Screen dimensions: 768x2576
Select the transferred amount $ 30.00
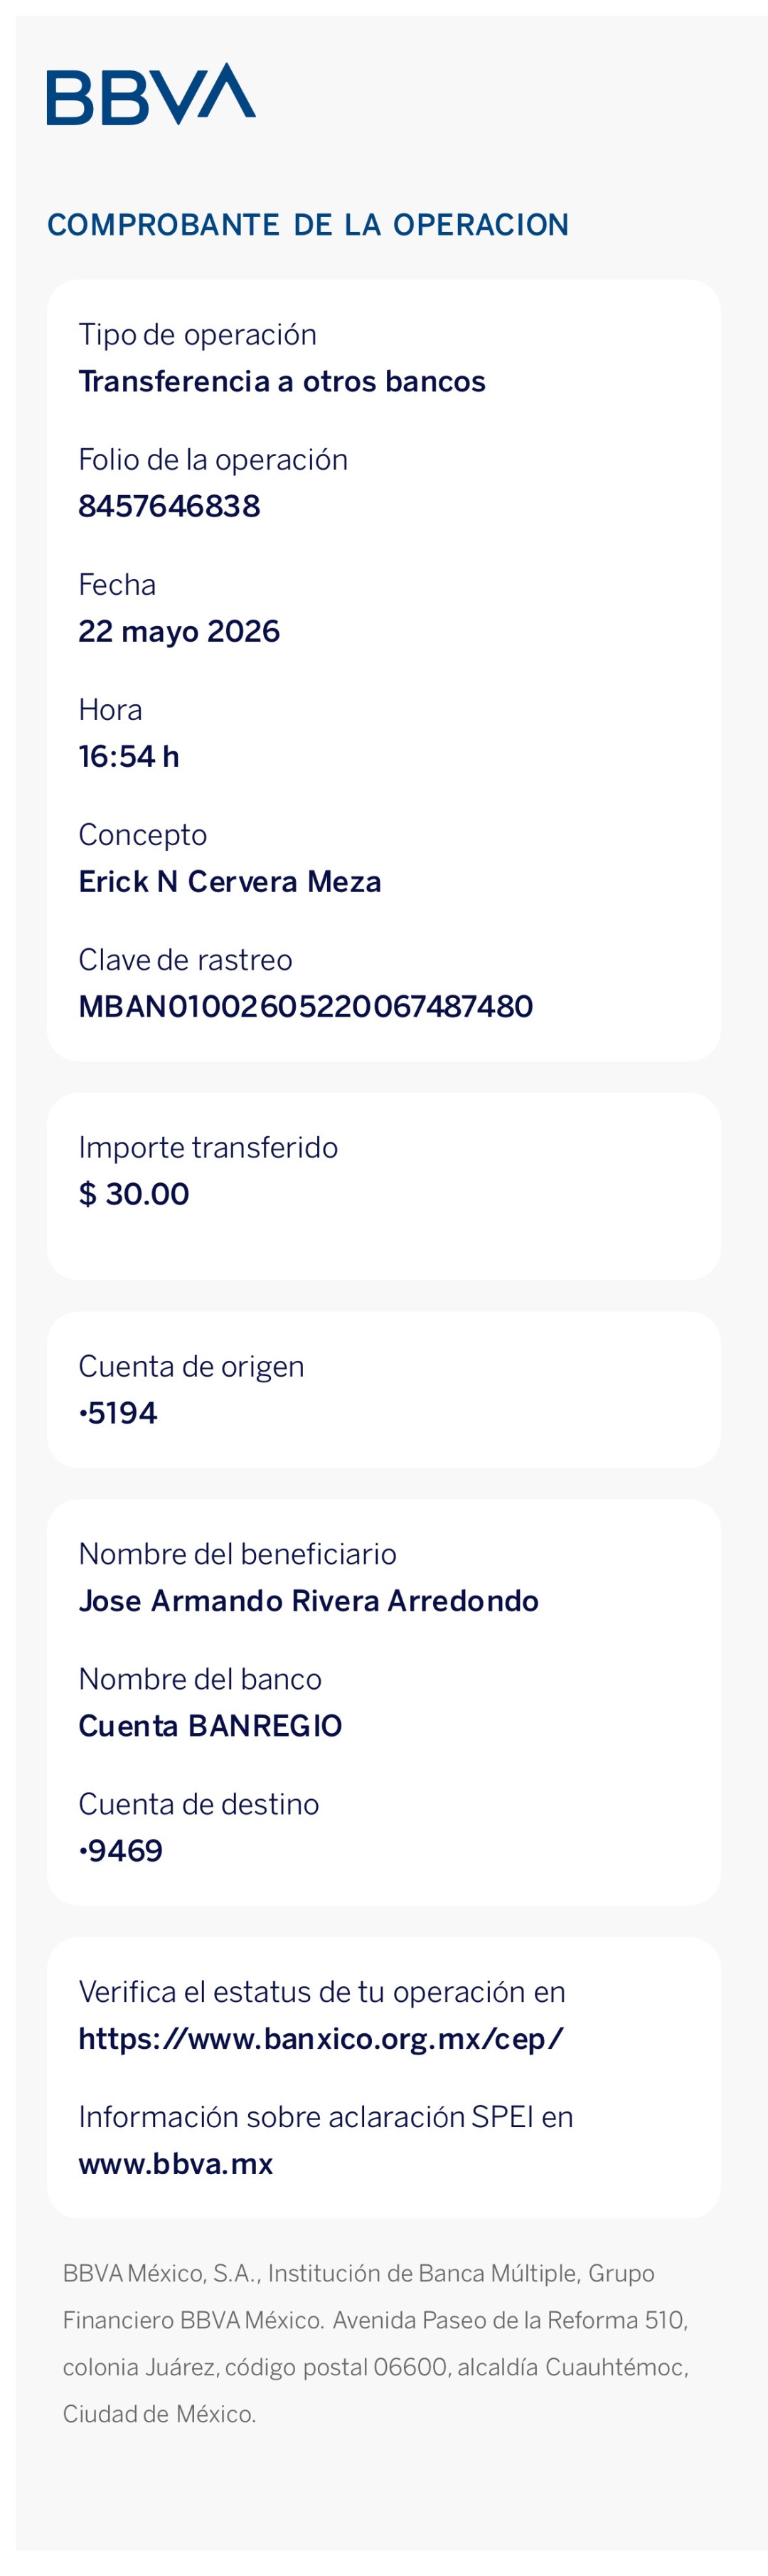134,1194
